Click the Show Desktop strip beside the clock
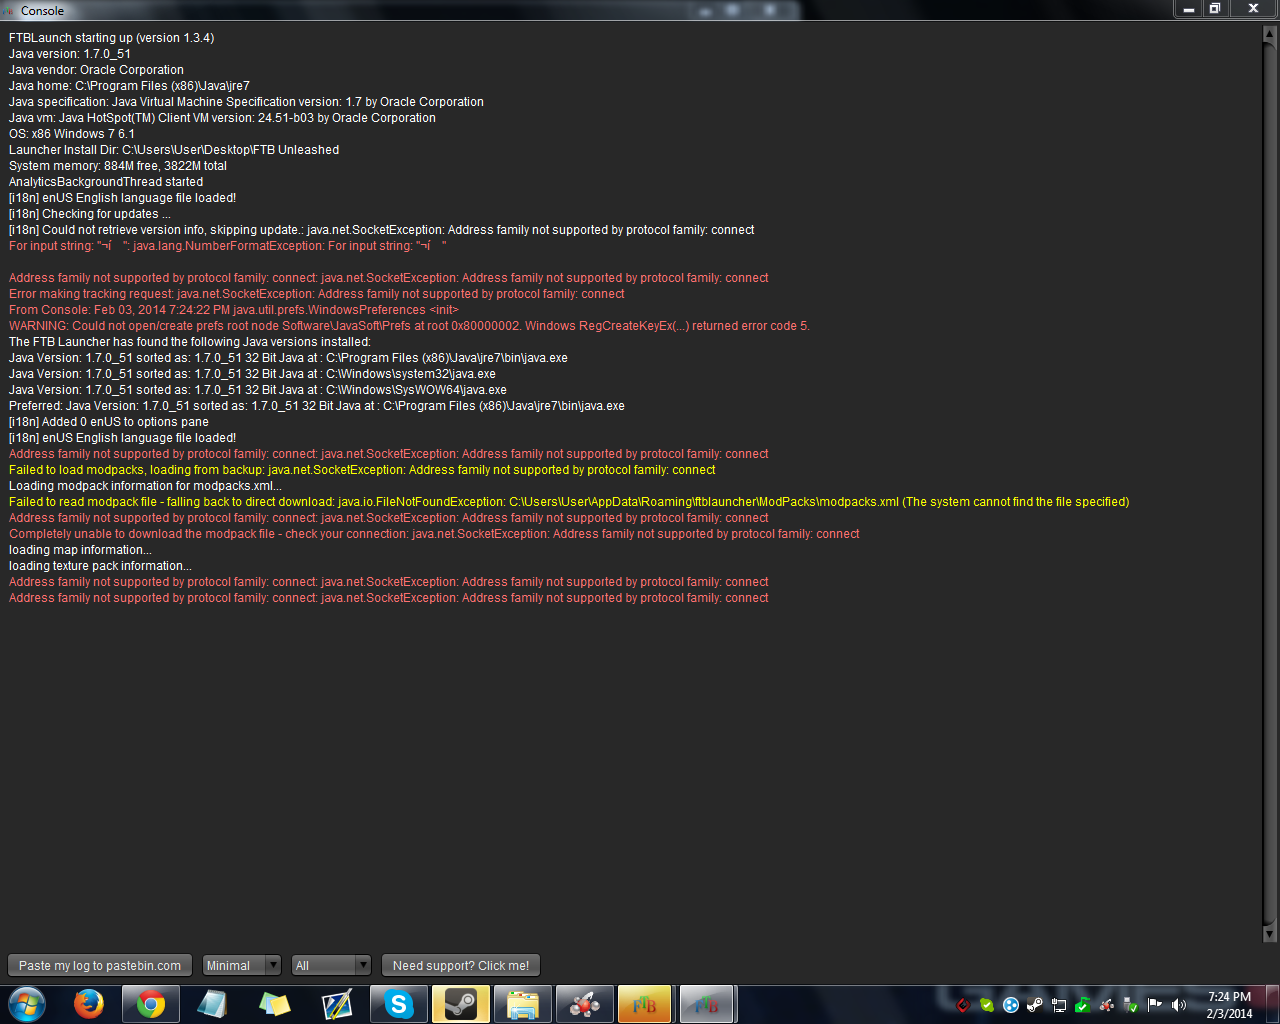This screenshot has height=1024, width=1280. pos(1273,1005)
